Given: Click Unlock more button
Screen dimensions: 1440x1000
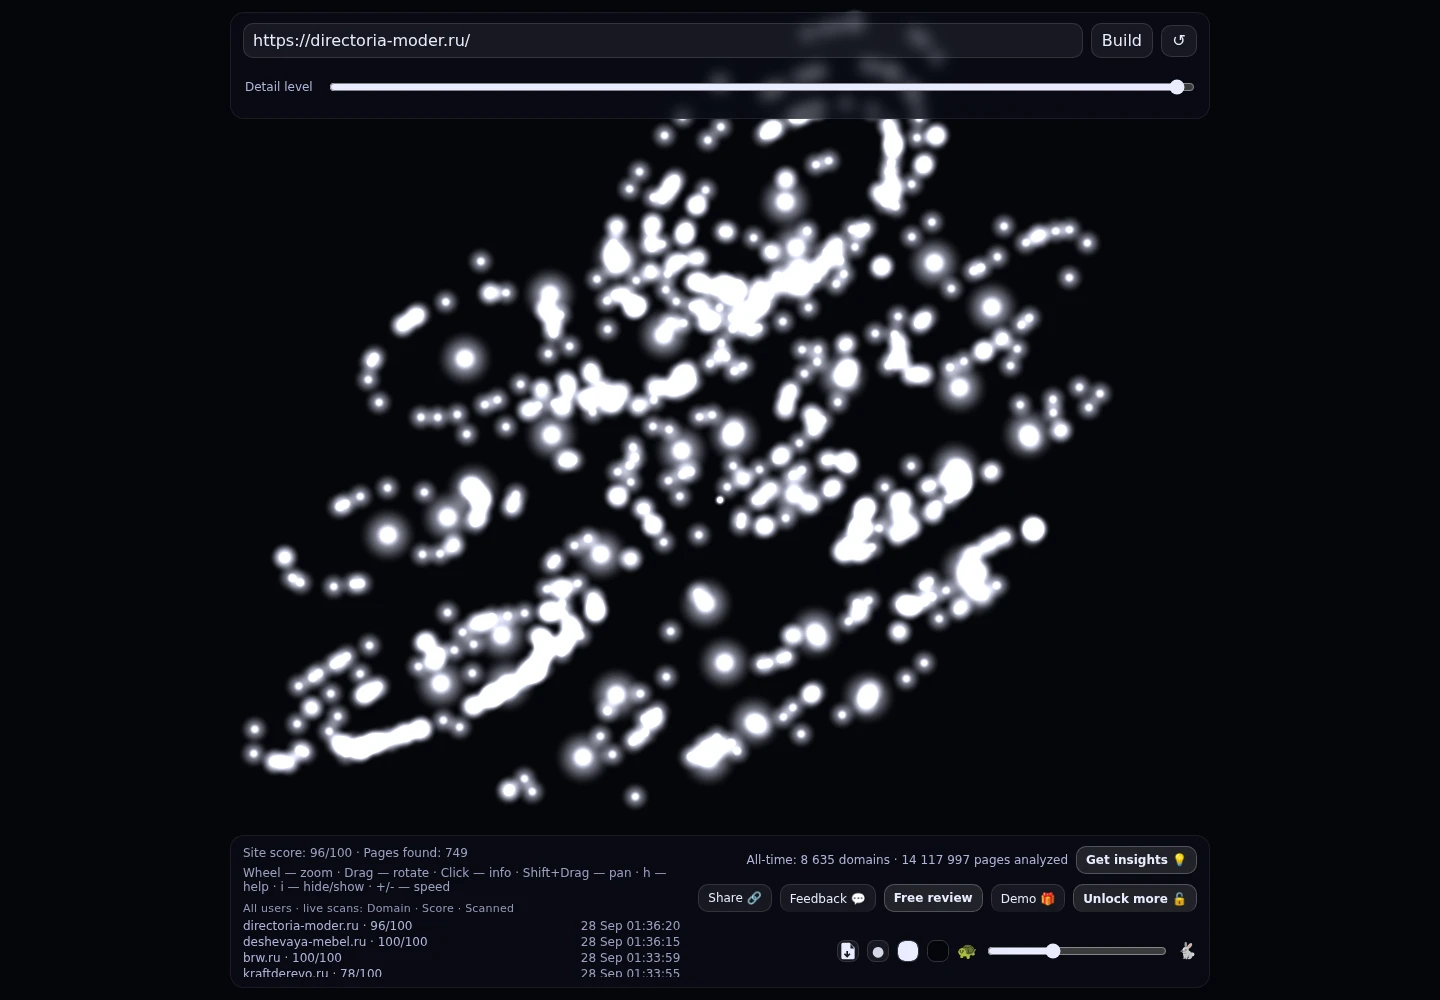Looking at the screenshot, I should [1134, 898].
